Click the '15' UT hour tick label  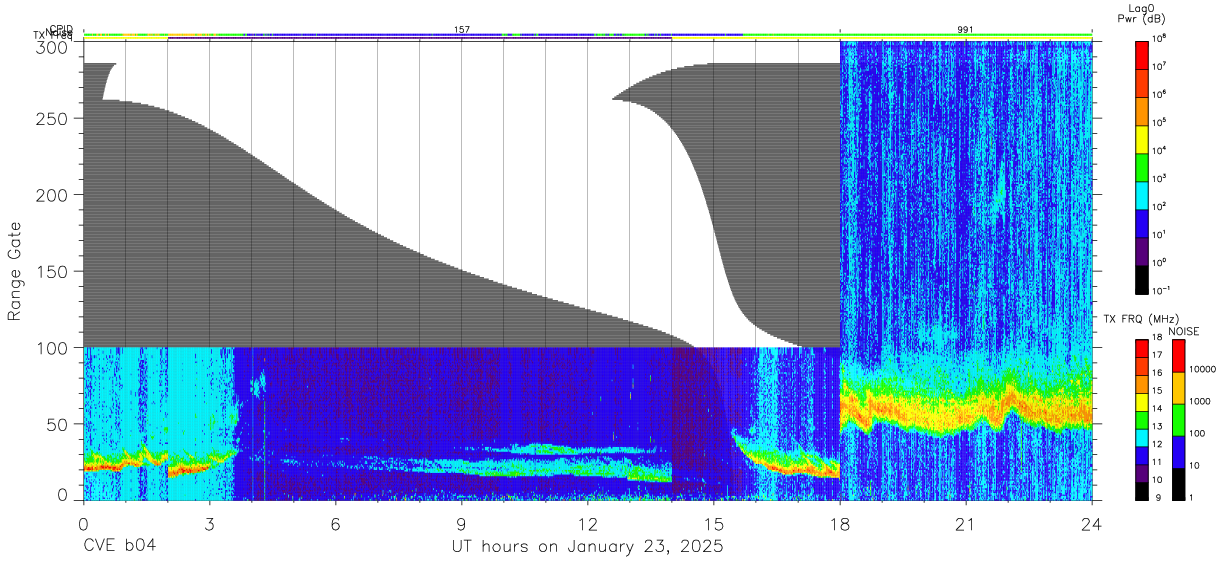[714, 524]
